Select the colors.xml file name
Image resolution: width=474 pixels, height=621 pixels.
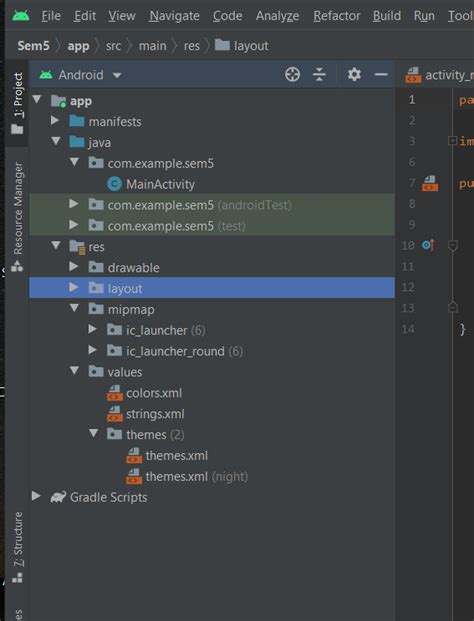coord(154,393)
